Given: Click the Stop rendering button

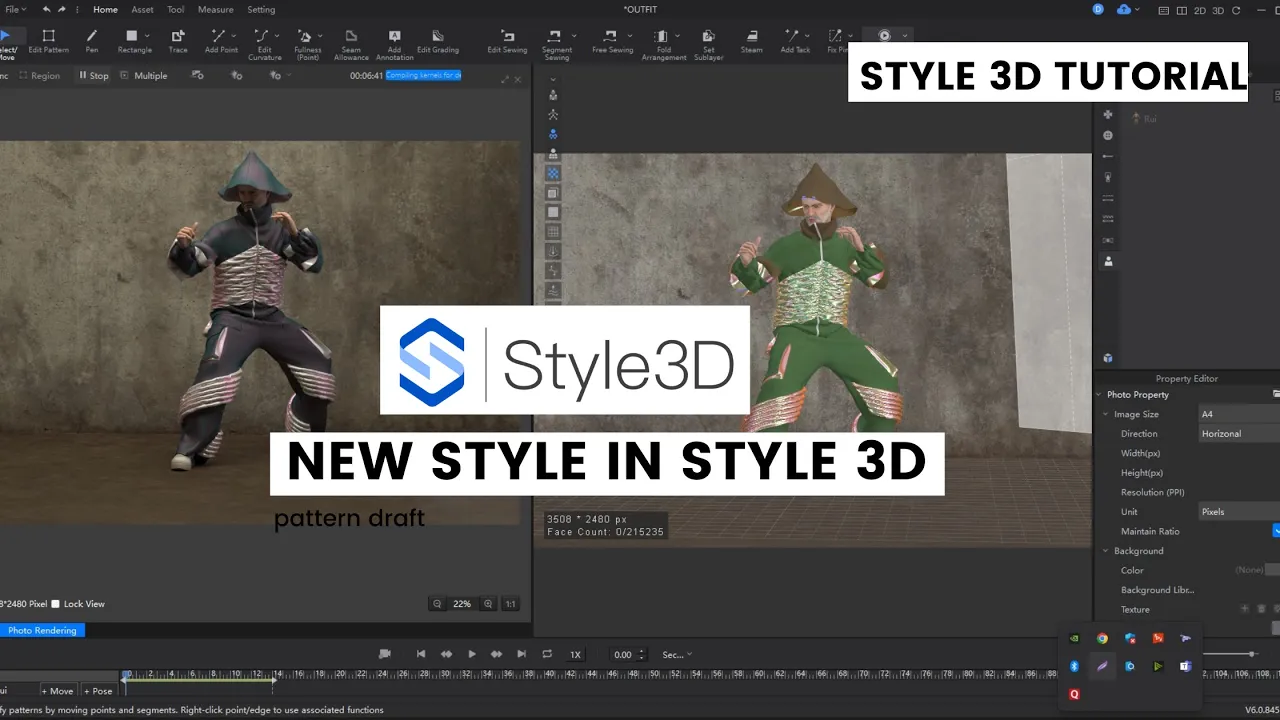Looking at the screenshot, I should coord(93,76).
